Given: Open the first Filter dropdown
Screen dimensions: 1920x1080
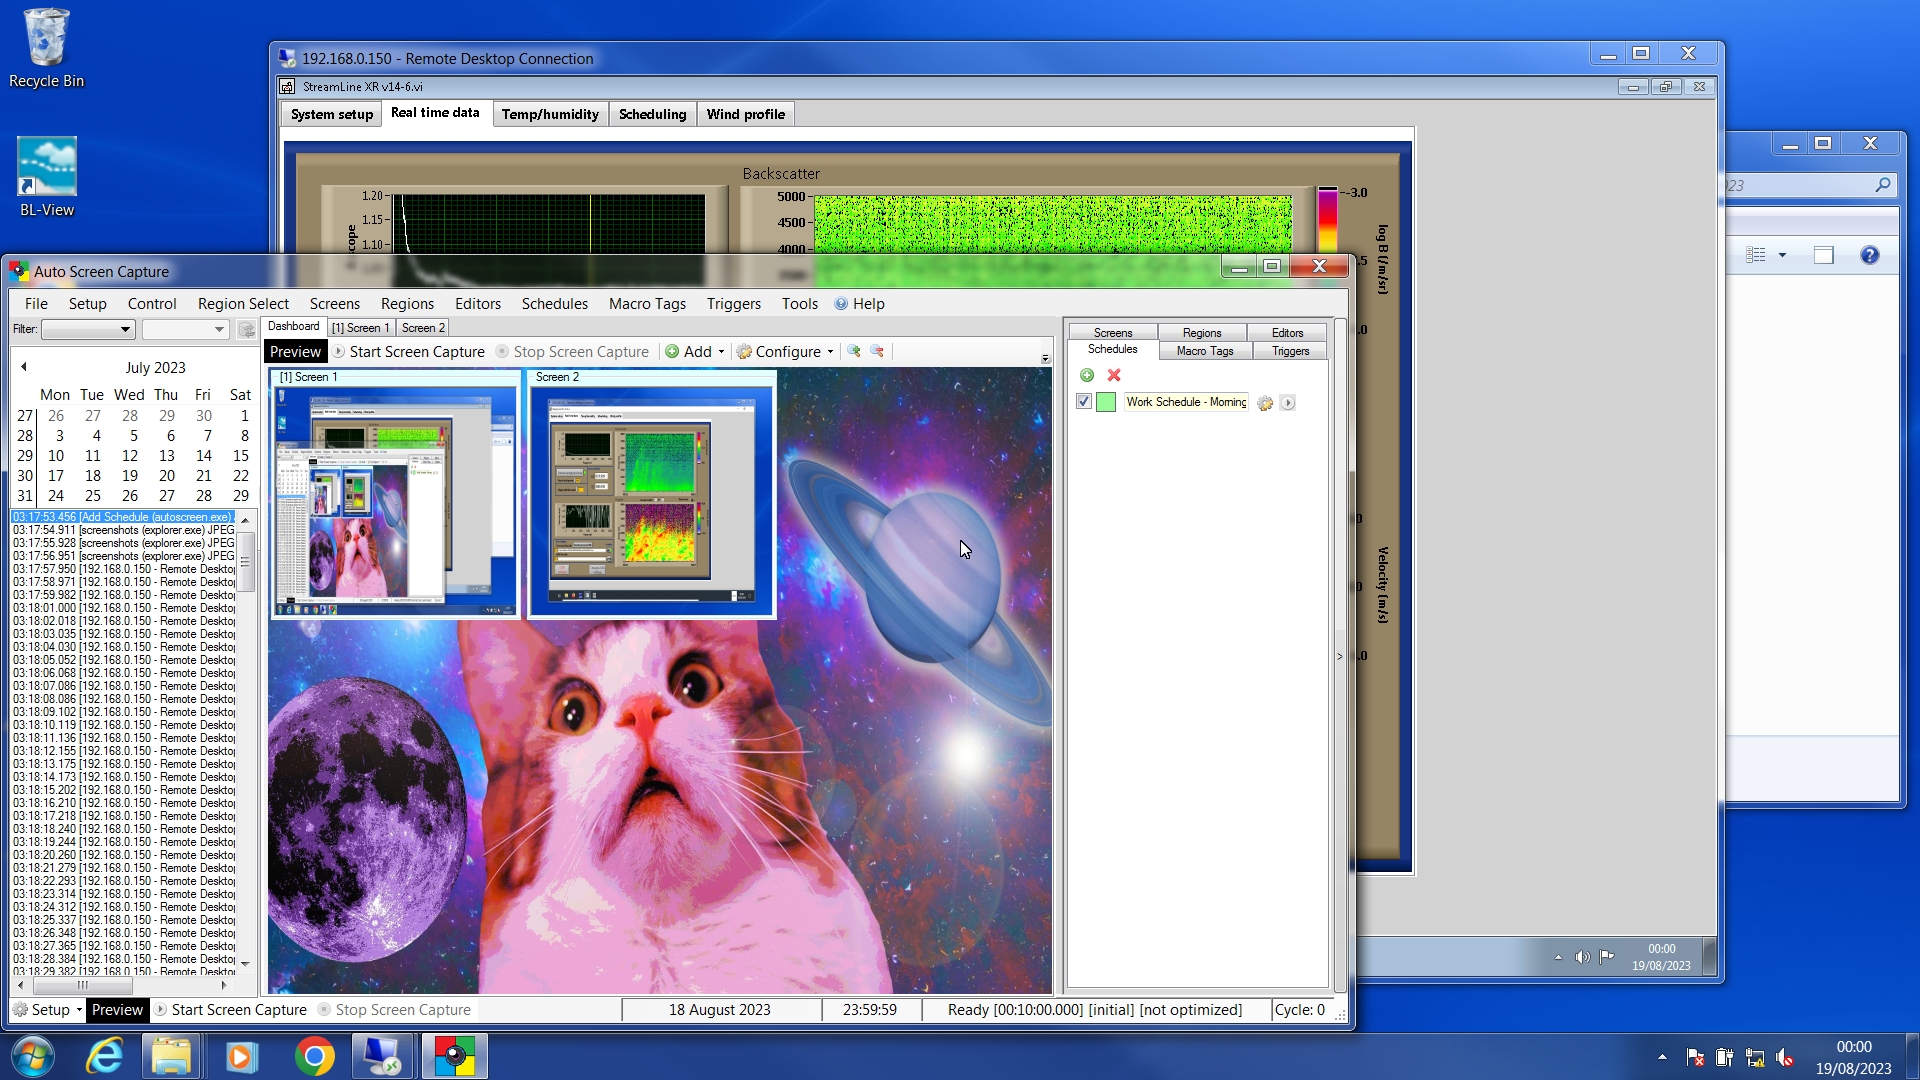Looking at the screenshot, I should [88, 329].
